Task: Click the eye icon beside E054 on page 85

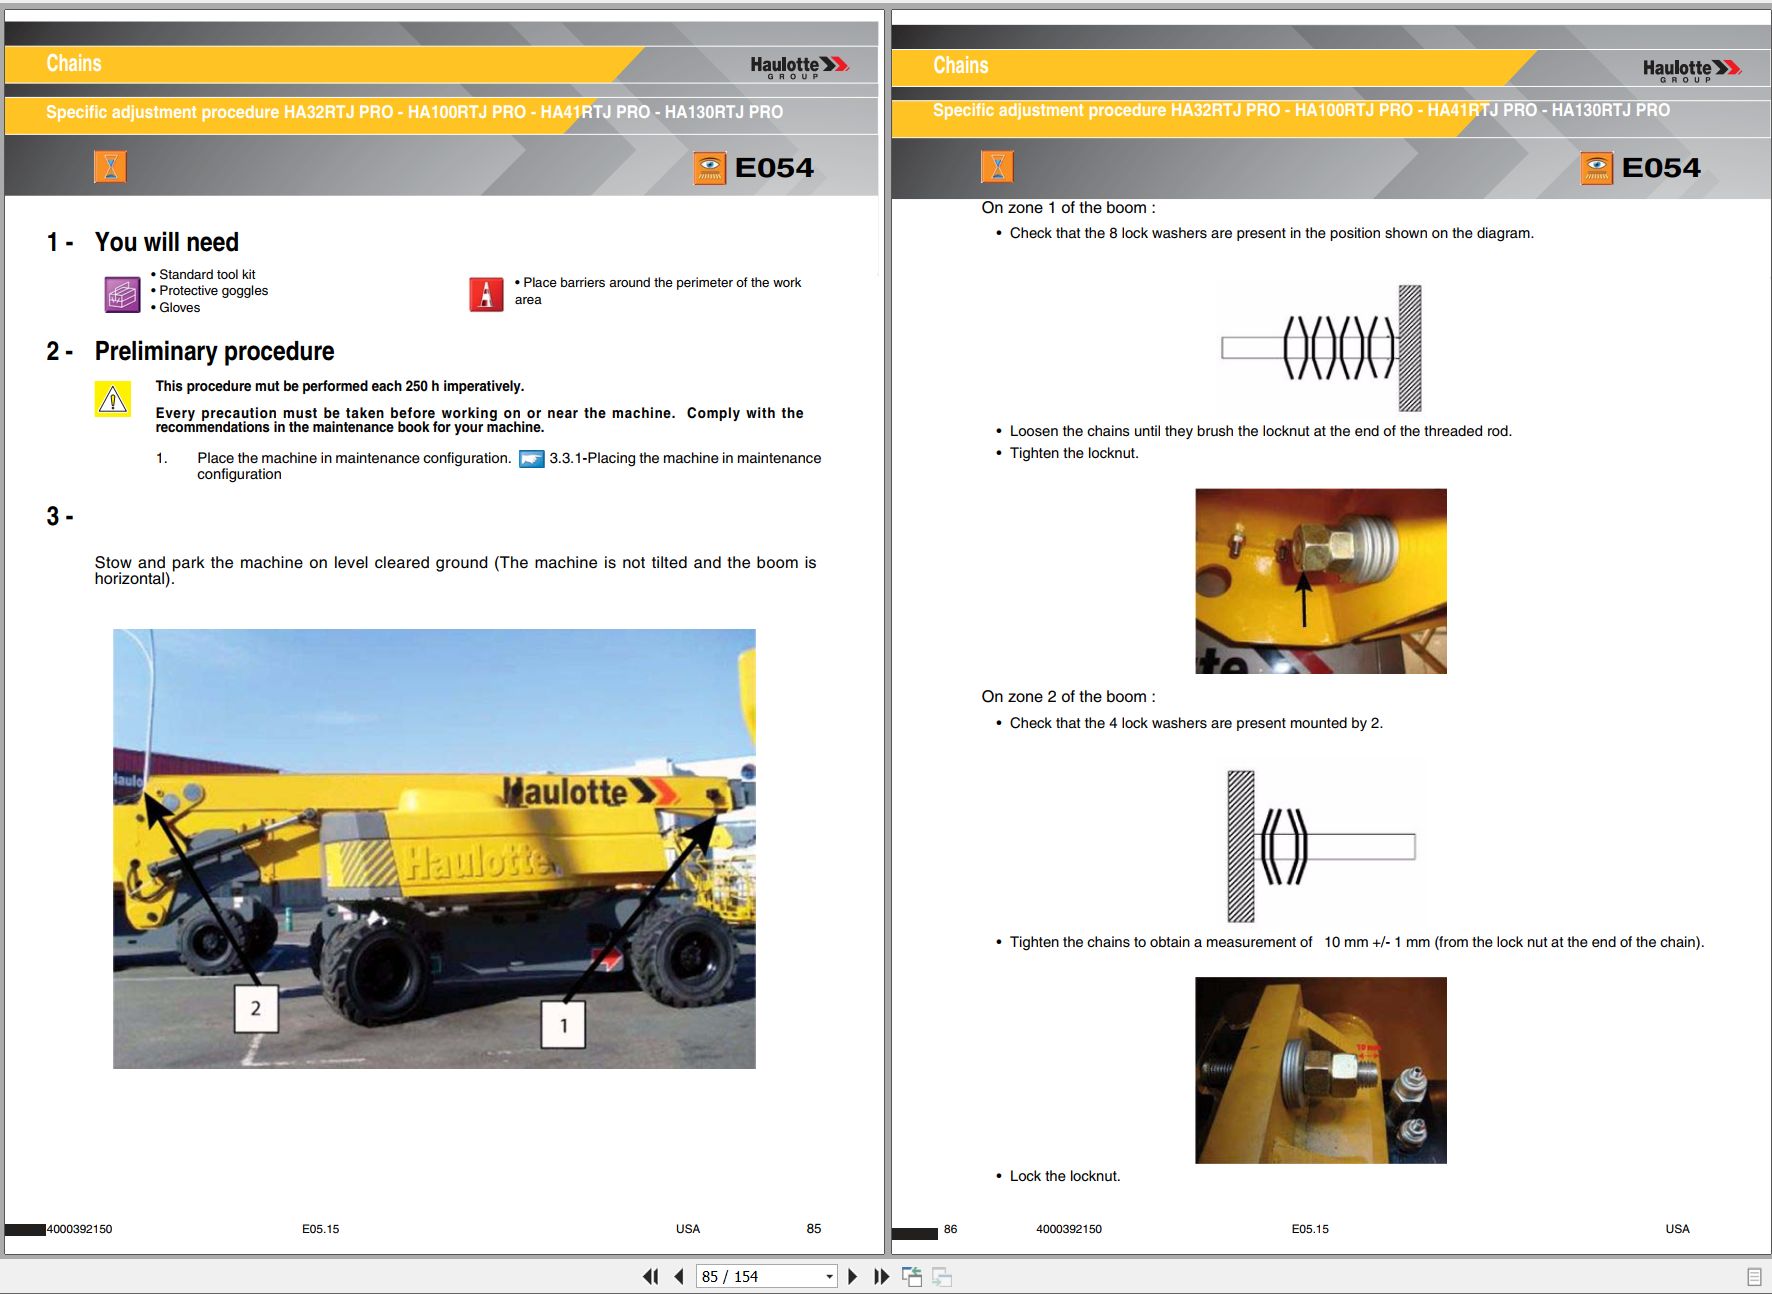Action: (x=710, y=168)
